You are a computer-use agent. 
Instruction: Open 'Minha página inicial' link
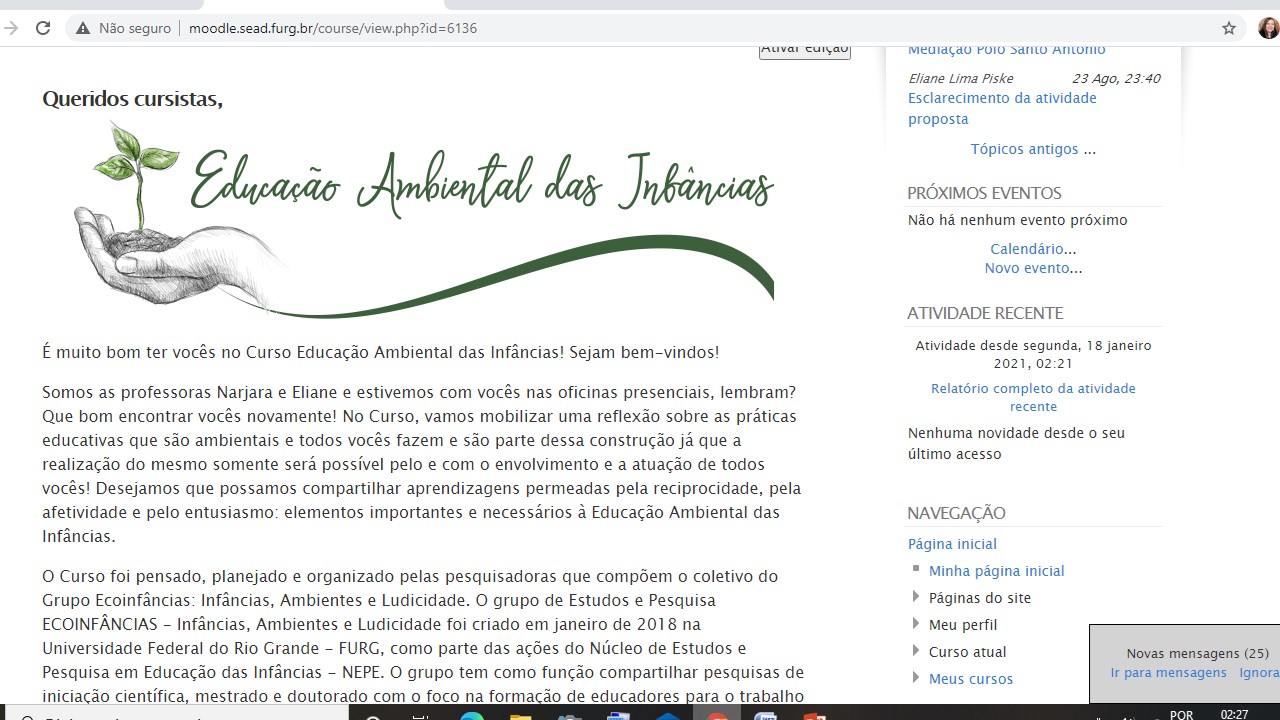coord(996,571)
